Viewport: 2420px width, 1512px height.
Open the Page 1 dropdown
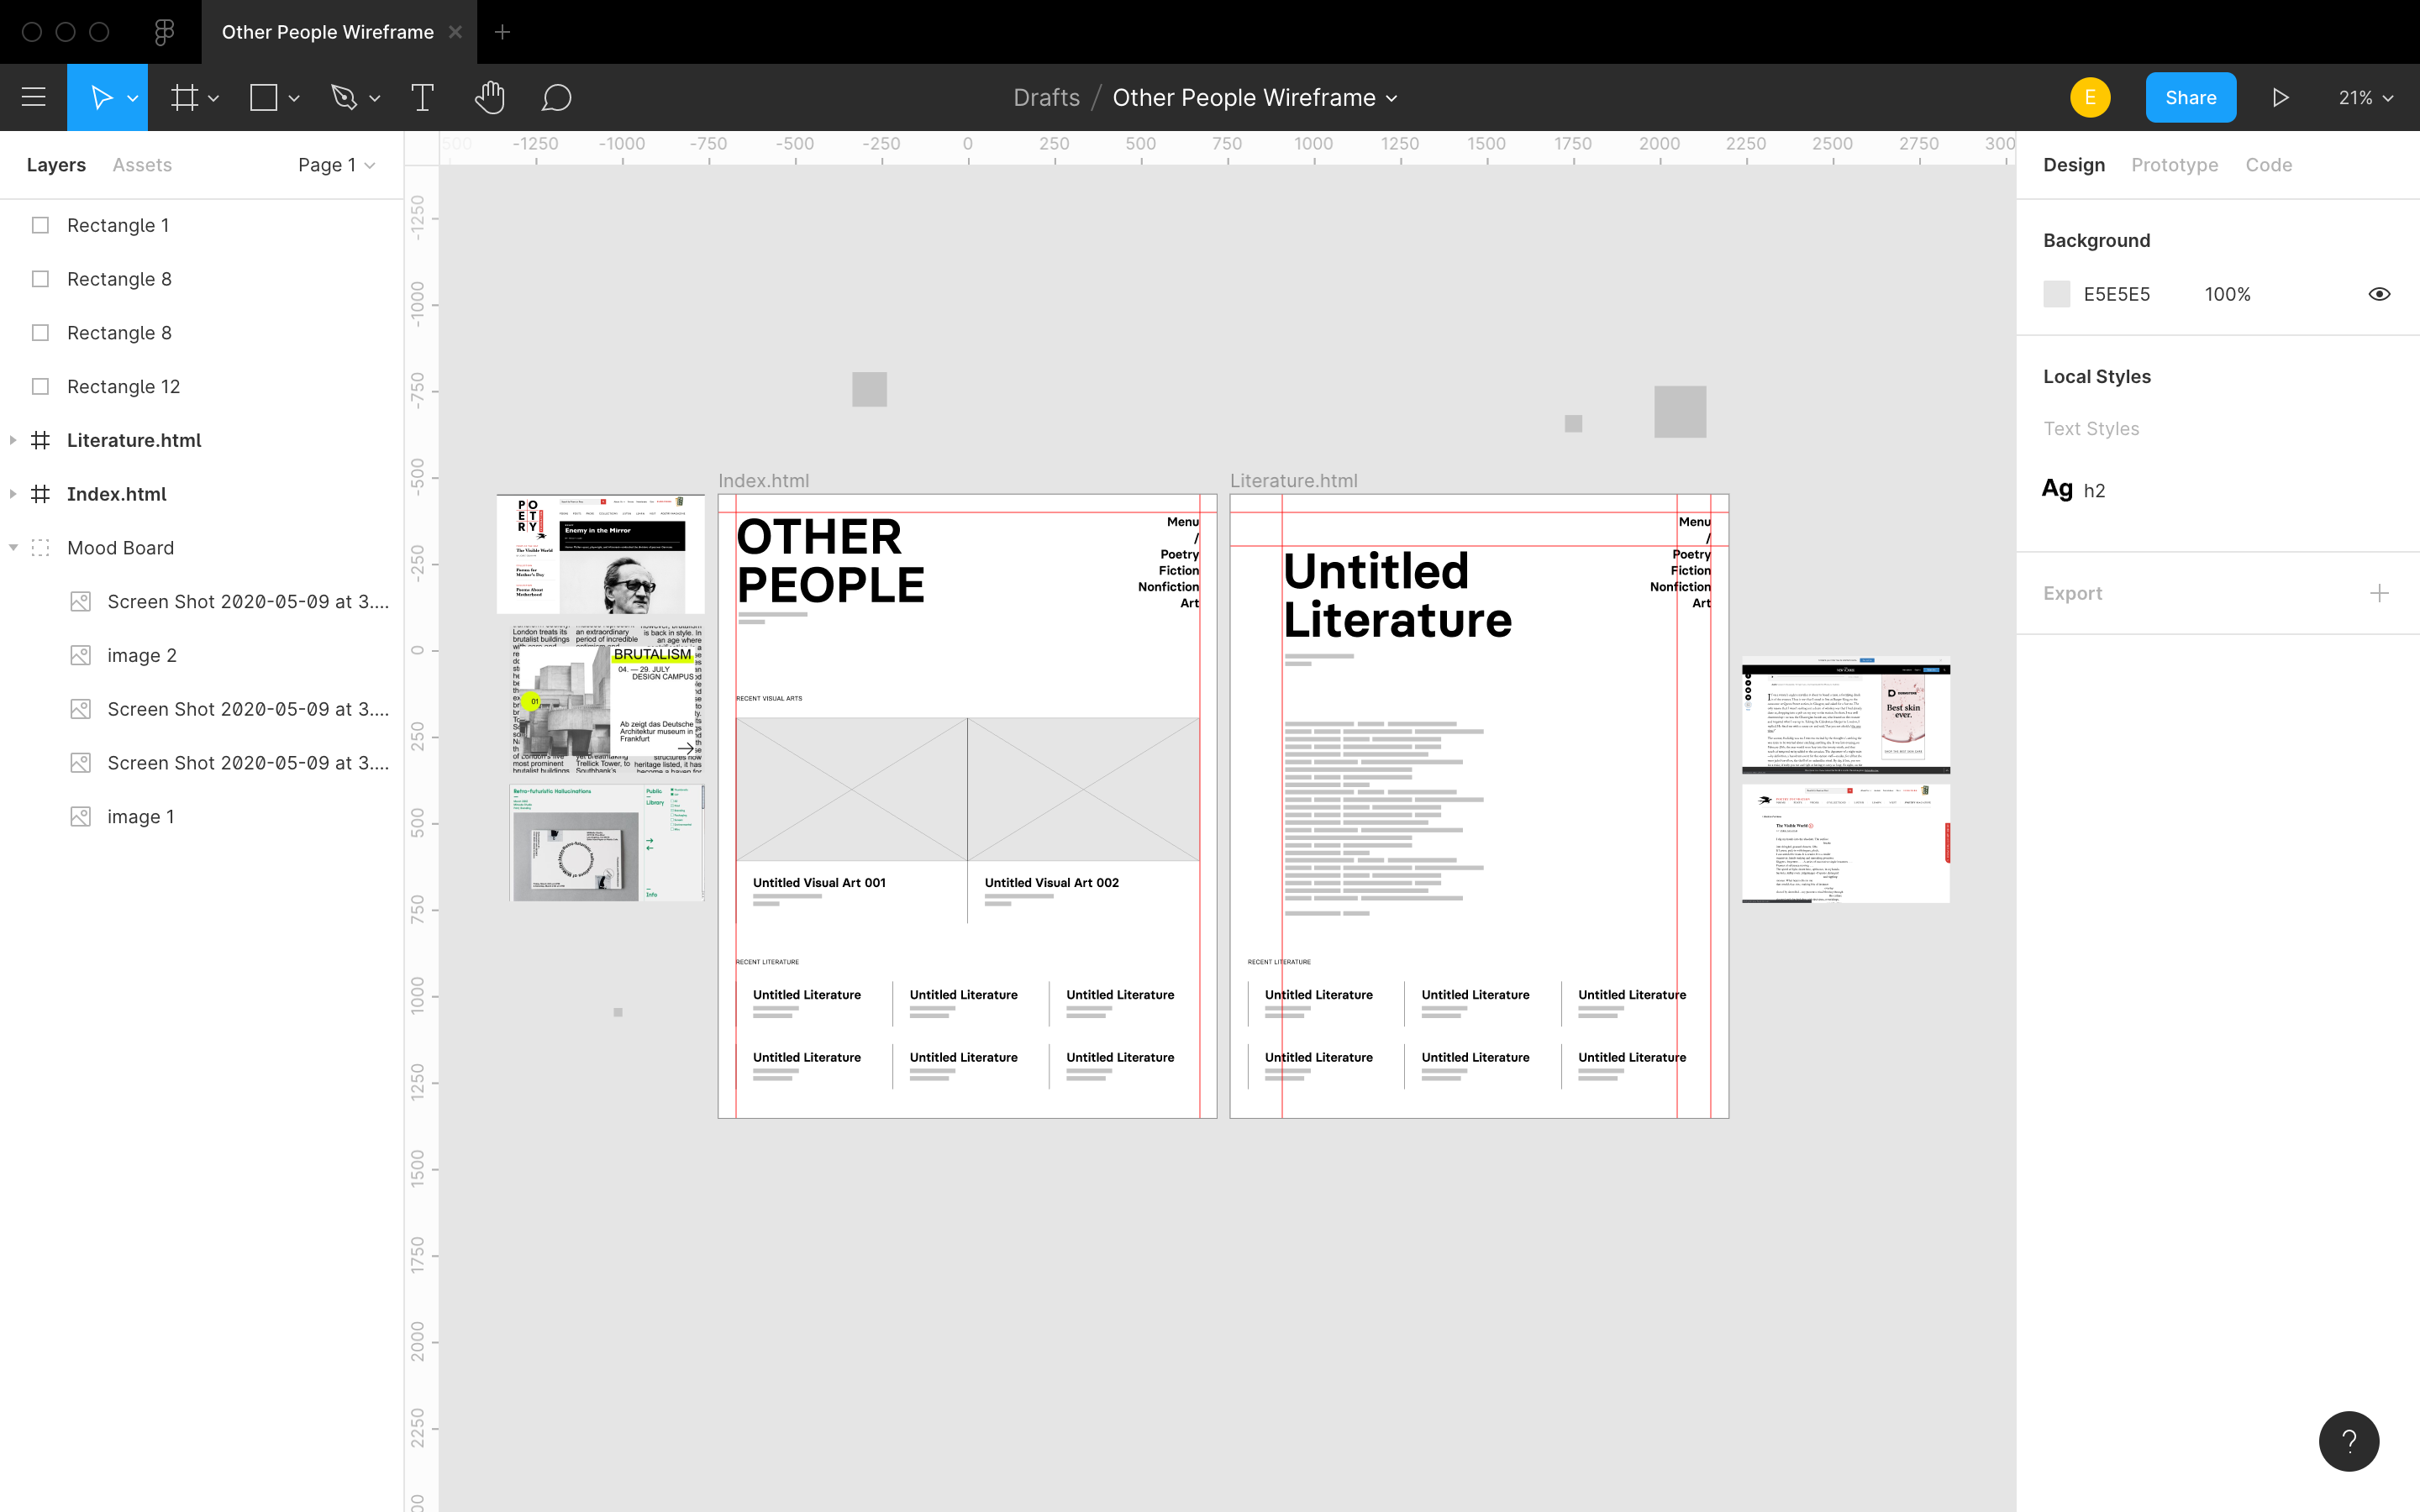point(336,165)
